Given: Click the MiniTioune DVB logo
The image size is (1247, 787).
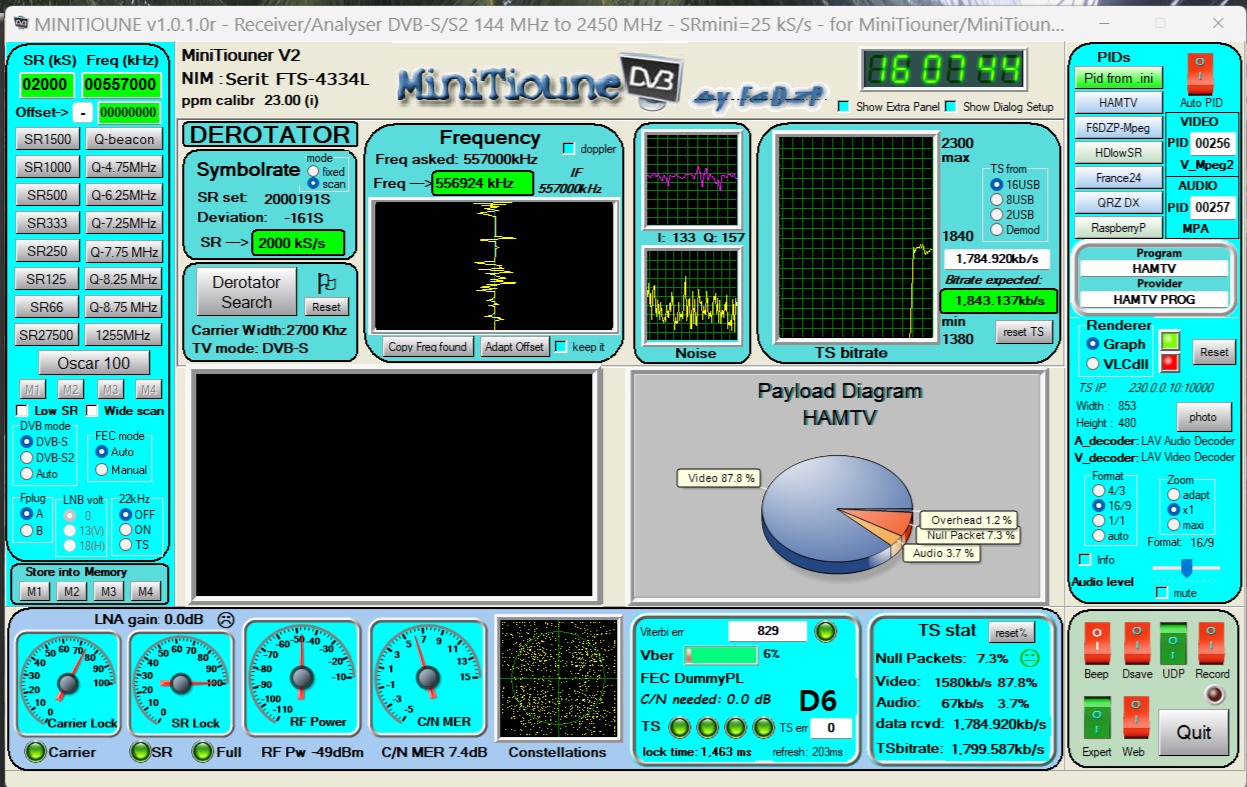Looking at the screenshot, I should [x=540, y=82].
